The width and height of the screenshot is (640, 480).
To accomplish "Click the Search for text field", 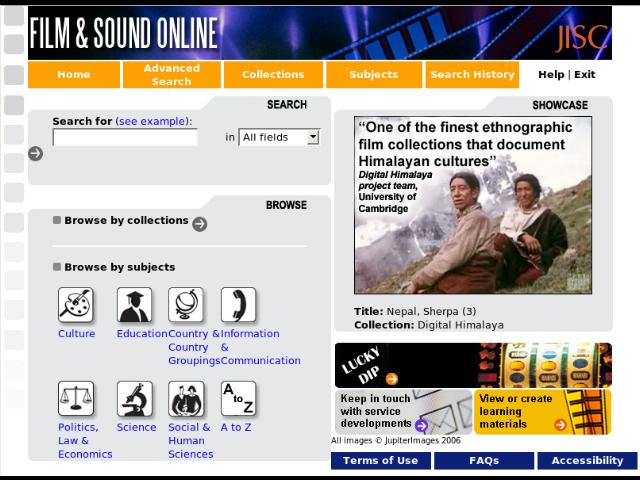I will point(125,138).
